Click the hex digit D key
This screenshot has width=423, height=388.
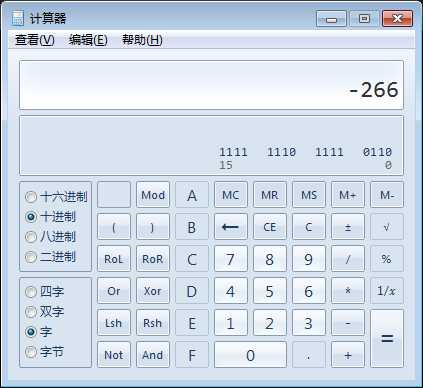192,291
